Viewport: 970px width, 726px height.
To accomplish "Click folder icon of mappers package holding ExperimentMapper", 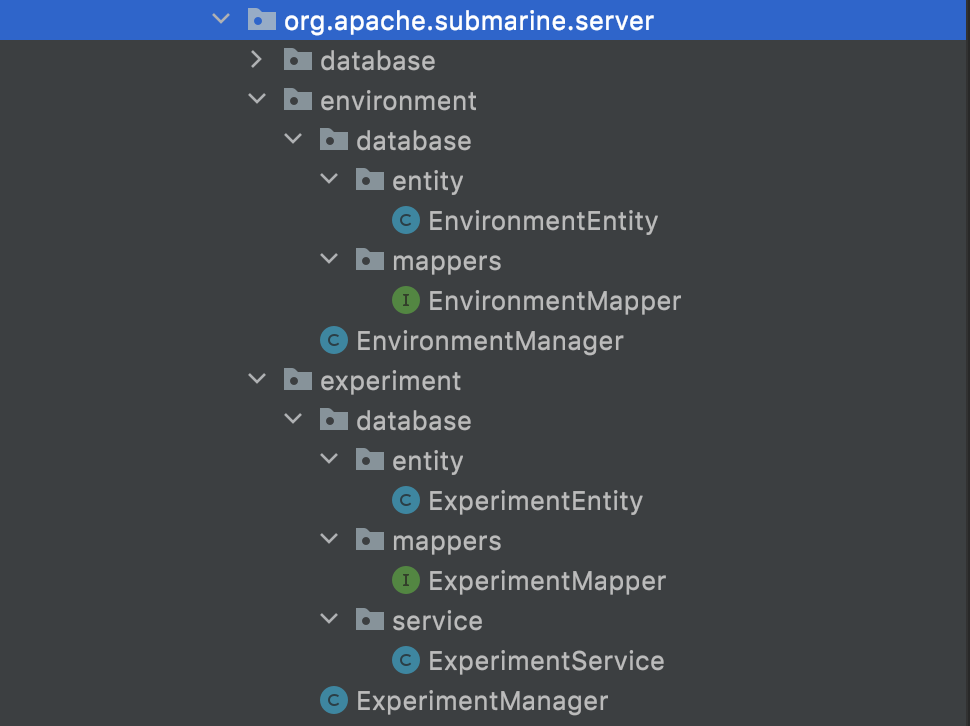I will 370,540.
